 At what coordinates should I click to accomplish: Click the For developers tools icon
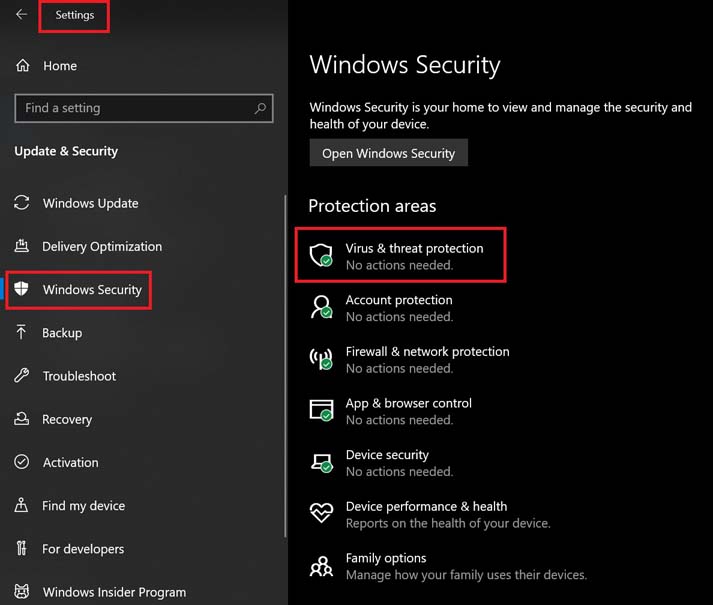(x=21, y=548)
